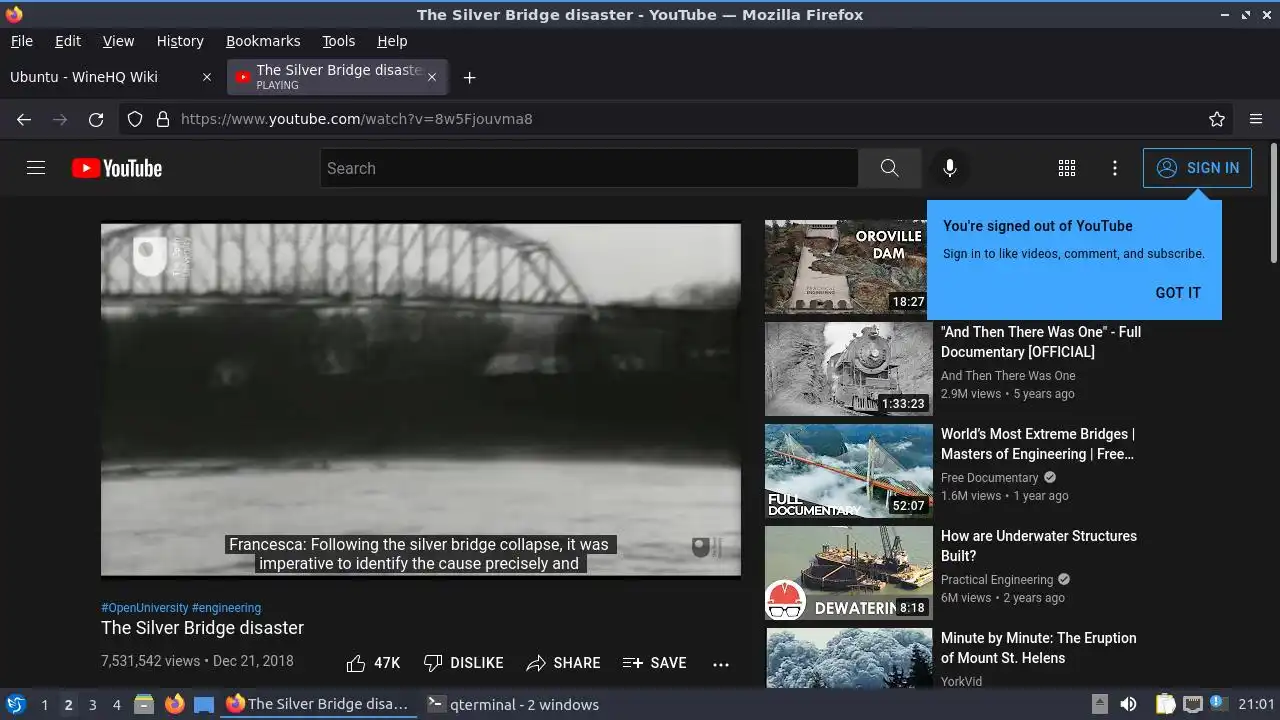Reload the page with the refresh icon
Image resolution: width=1280 pixels, height=720 pixels.
coord(96,119)
